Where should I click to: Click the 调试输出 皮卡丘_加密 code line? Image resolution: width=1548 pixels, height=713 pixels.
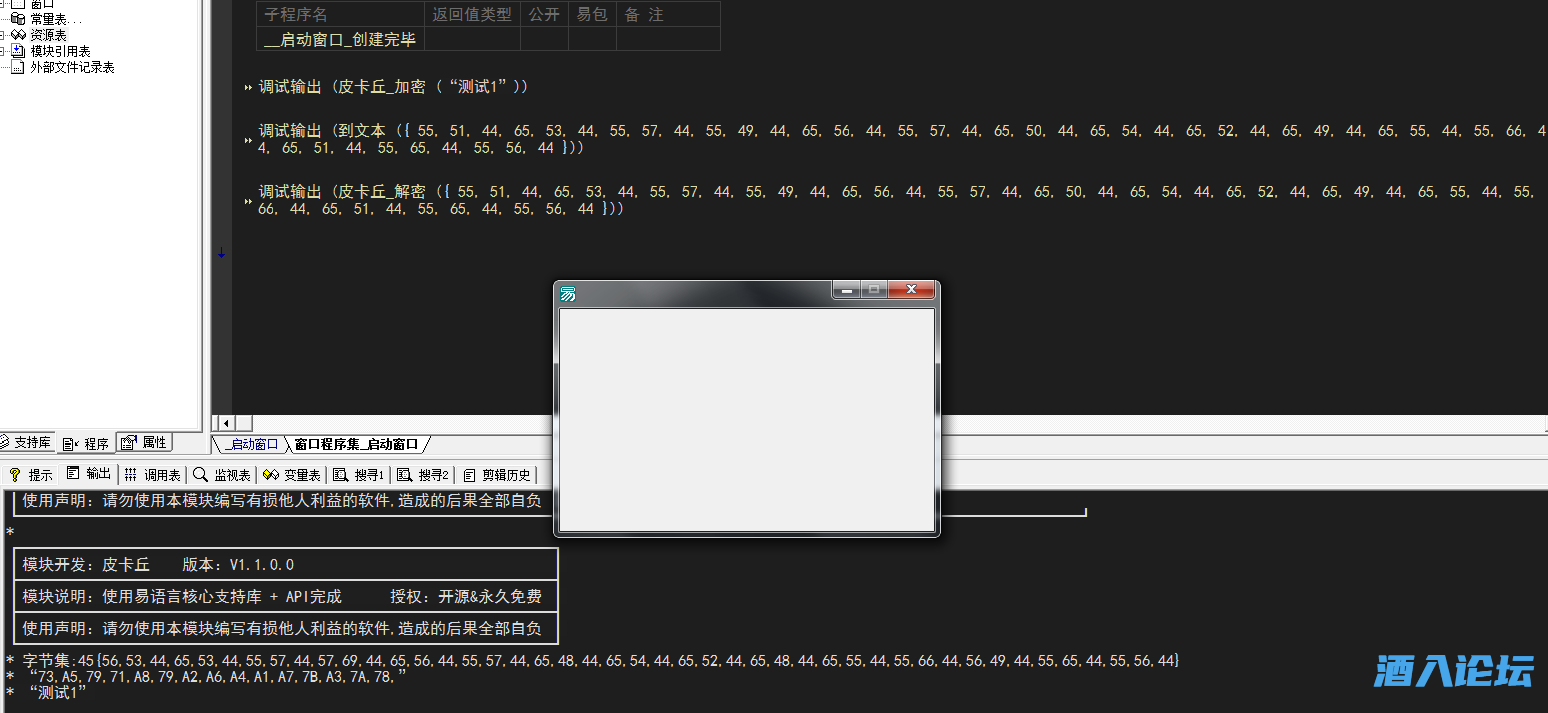pyautogui.click(x=392, y=87)
